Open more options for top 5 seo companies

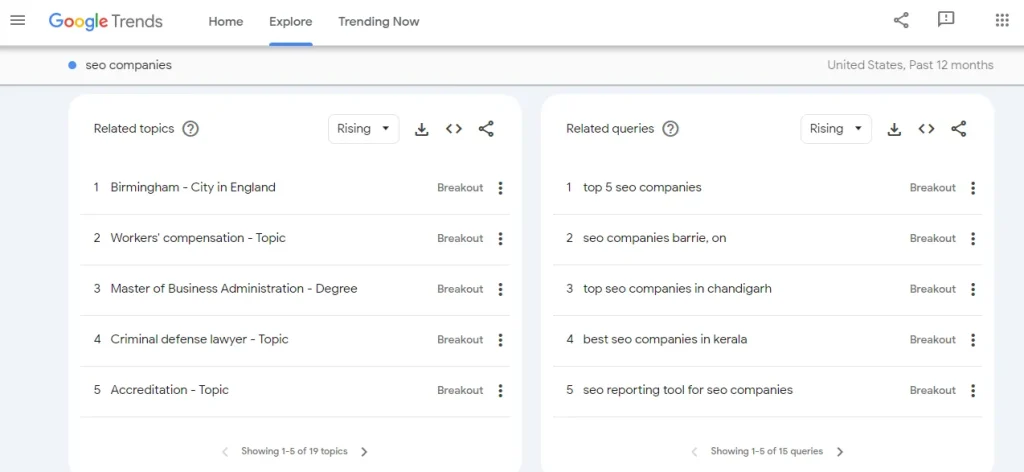(x=973, y=188)
